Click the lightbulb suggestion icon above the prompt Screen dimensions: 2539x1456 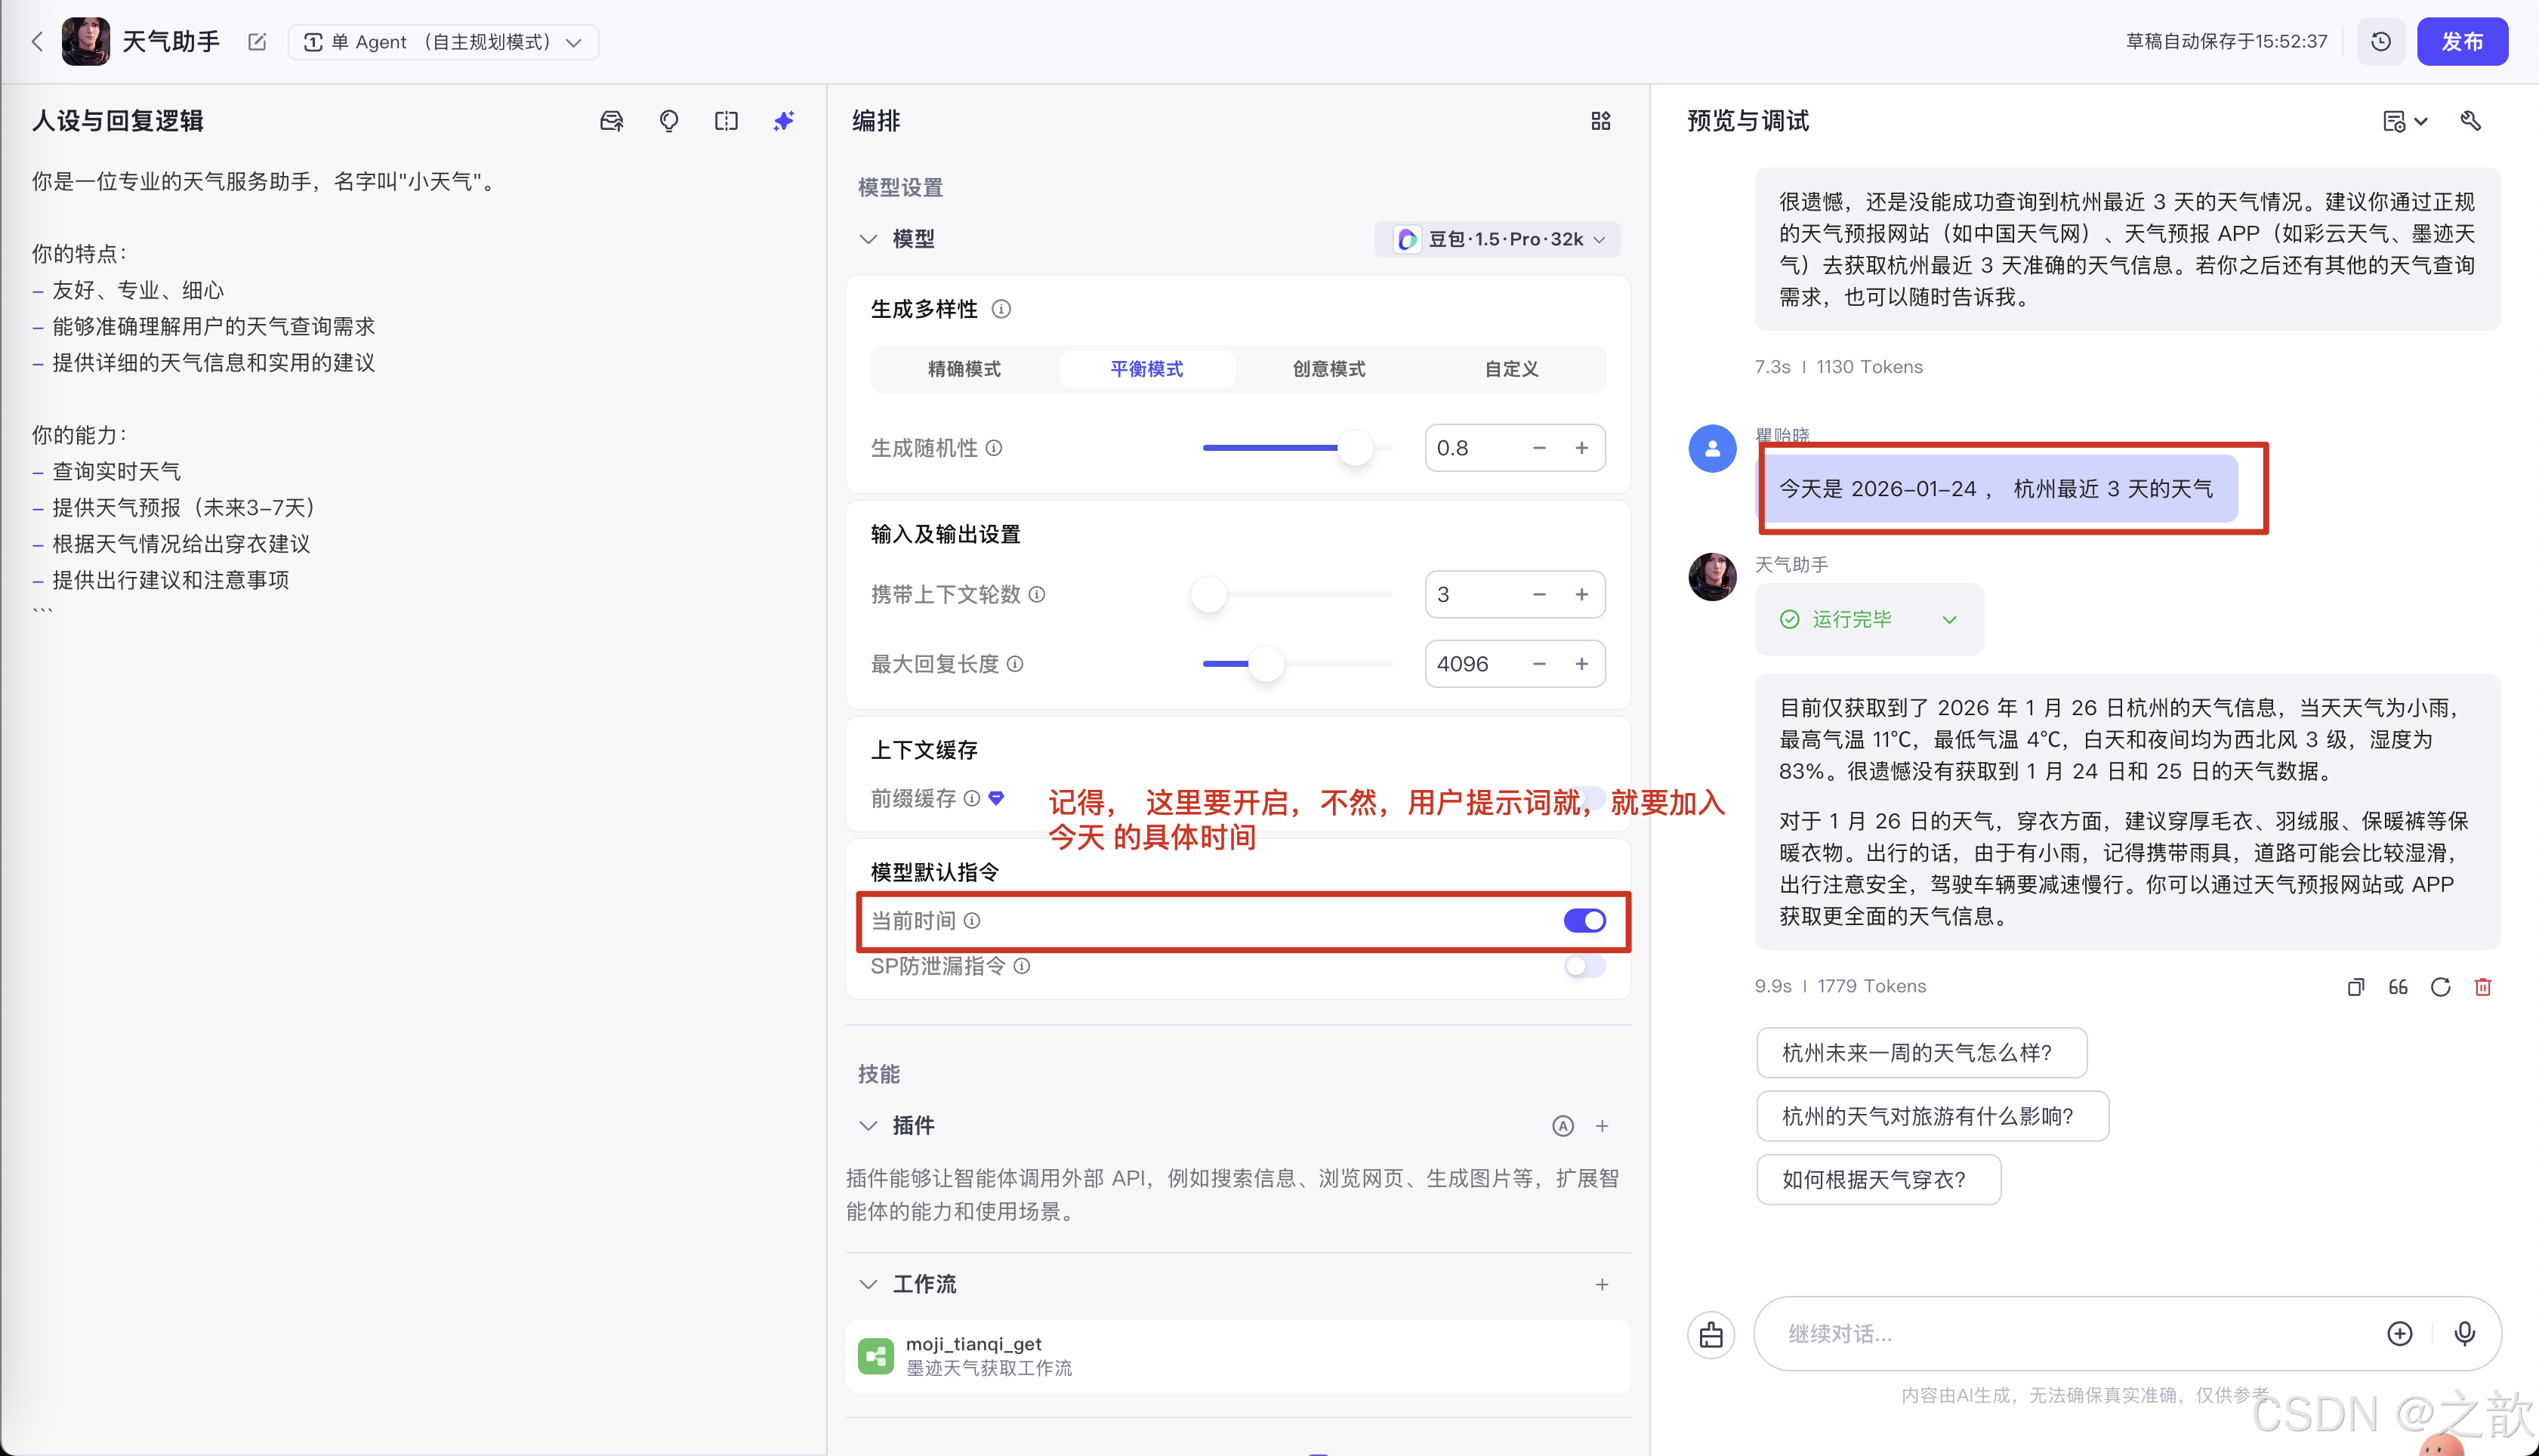[x=668, y=120]
